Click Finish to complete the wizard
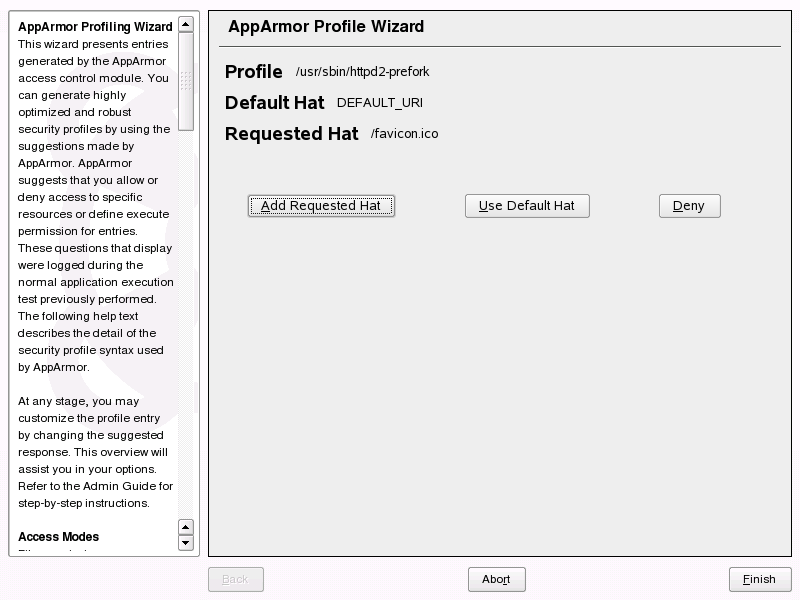The height and width of the screenshot is (600, 800). pyautogui.click(x=759, y=579)
